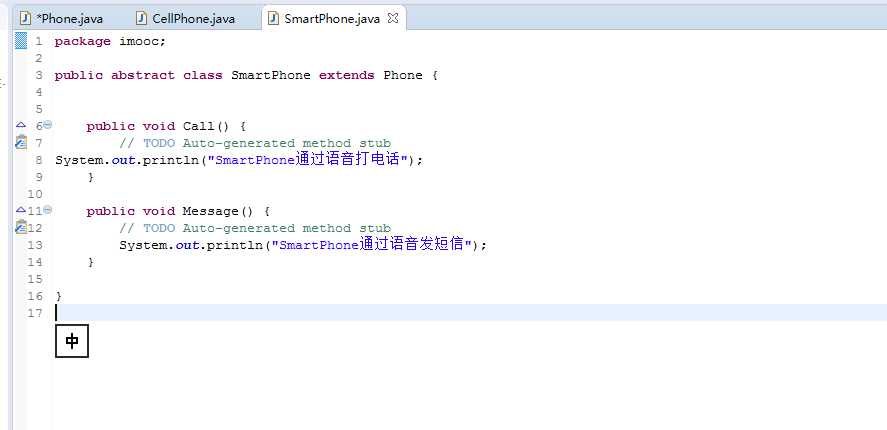Click 'imooc' in the package declaration
The image size is (887, 430).
(x=142, y=41)
